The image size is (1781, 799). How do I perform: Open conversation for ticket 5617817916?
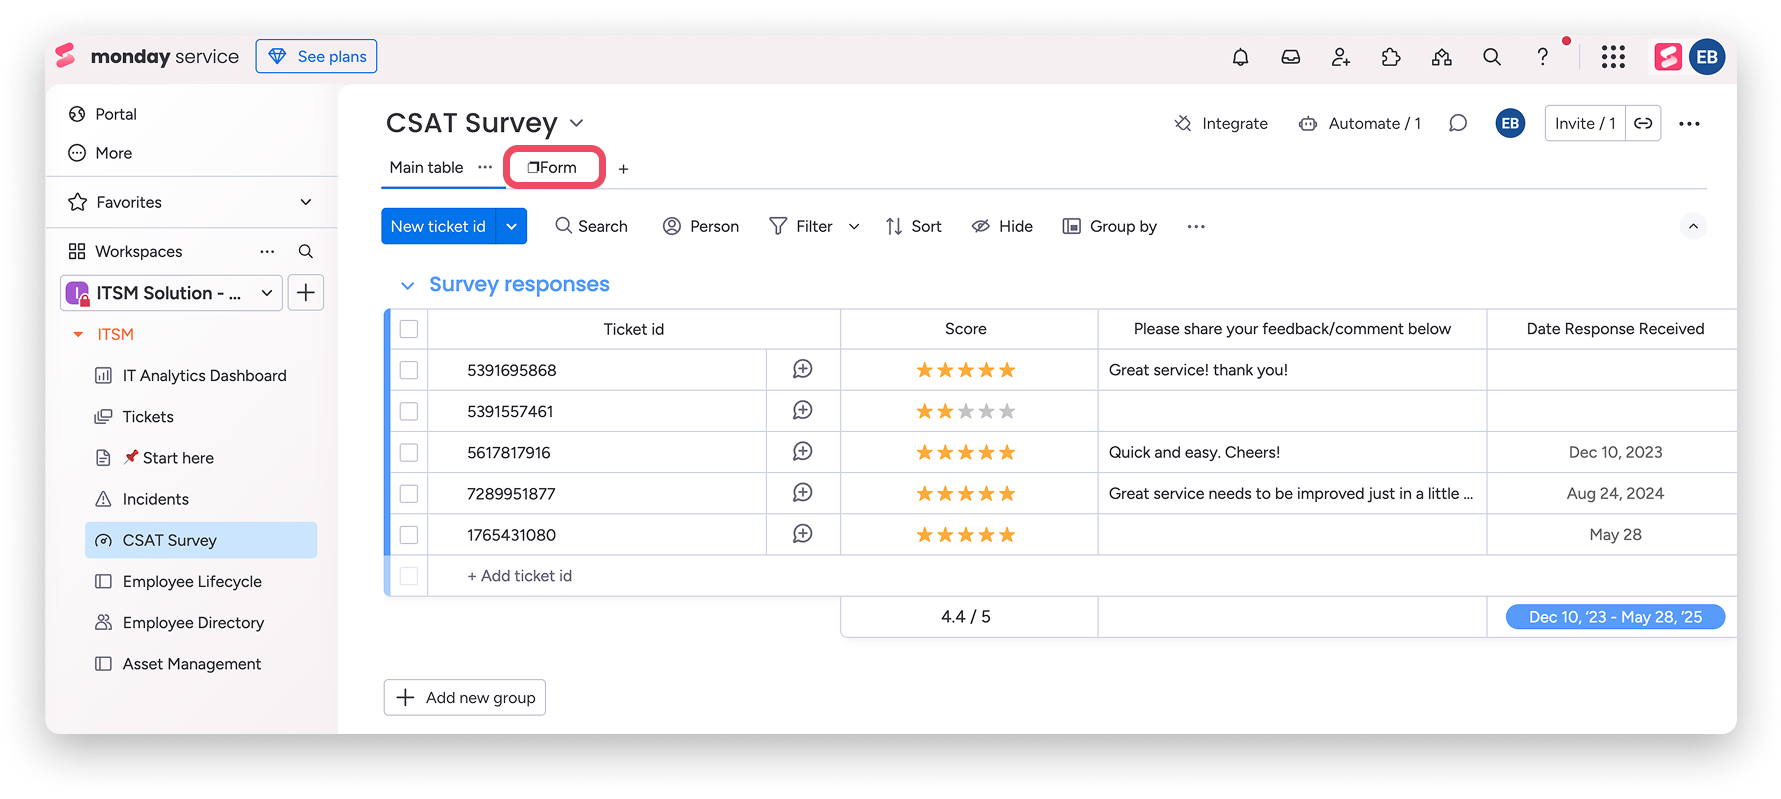(x=802, y=451)
